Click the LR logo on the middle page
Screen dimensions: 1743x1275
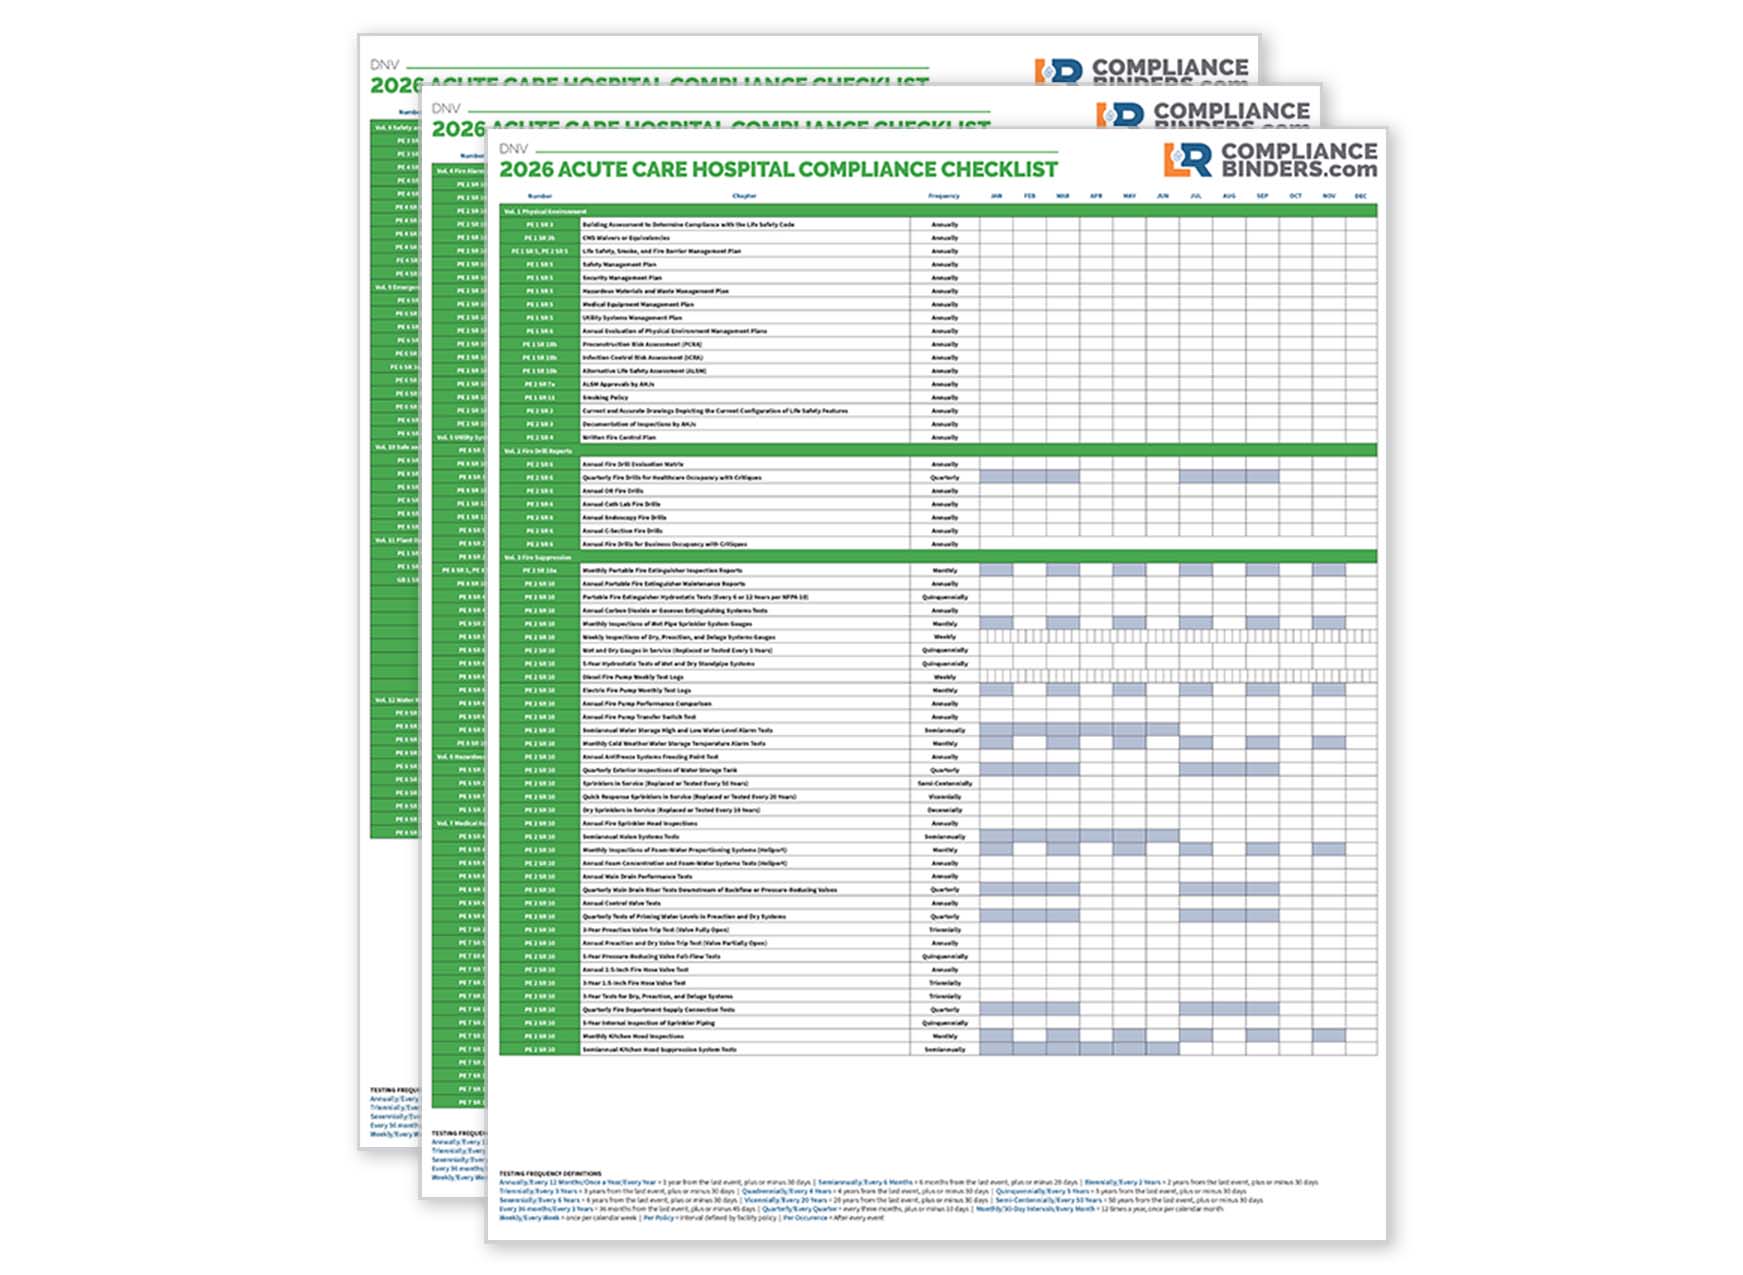click(x=1119, y=117)
